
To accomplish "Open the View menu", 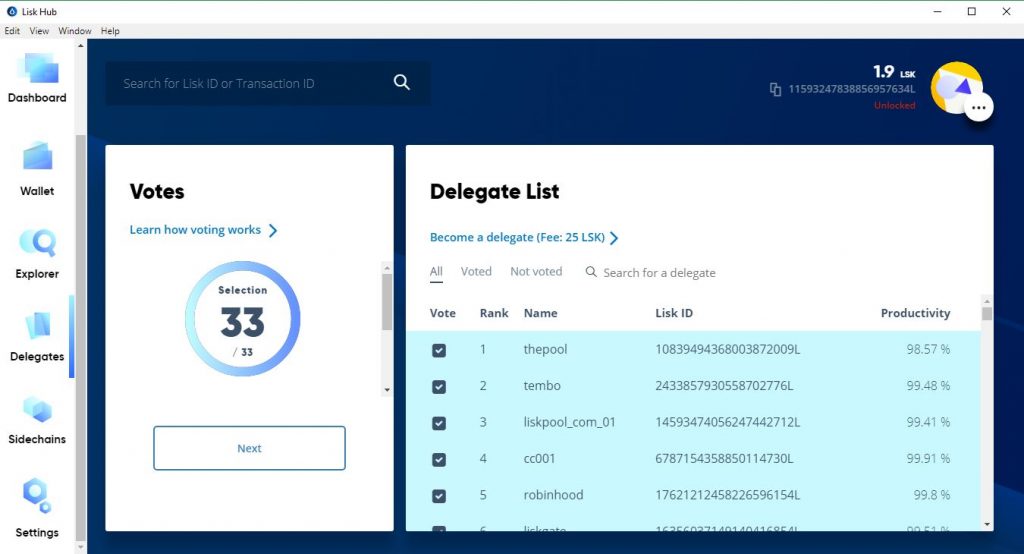I will click(x=39, y=31).
